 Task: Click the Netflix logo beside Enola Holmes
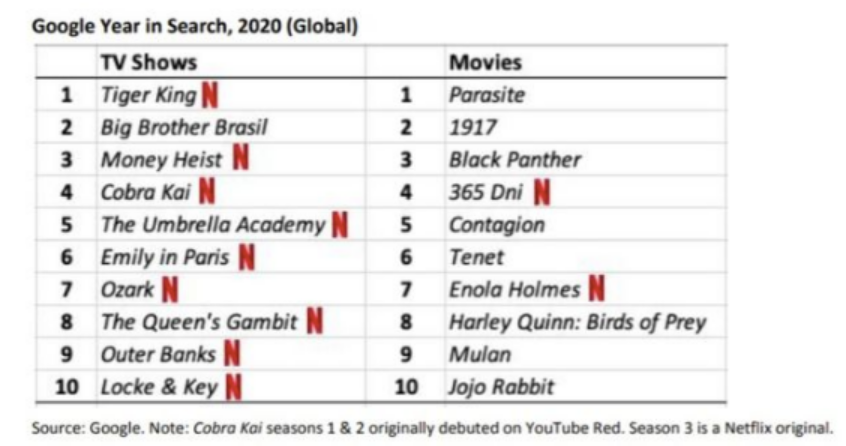tap(596, 290)
